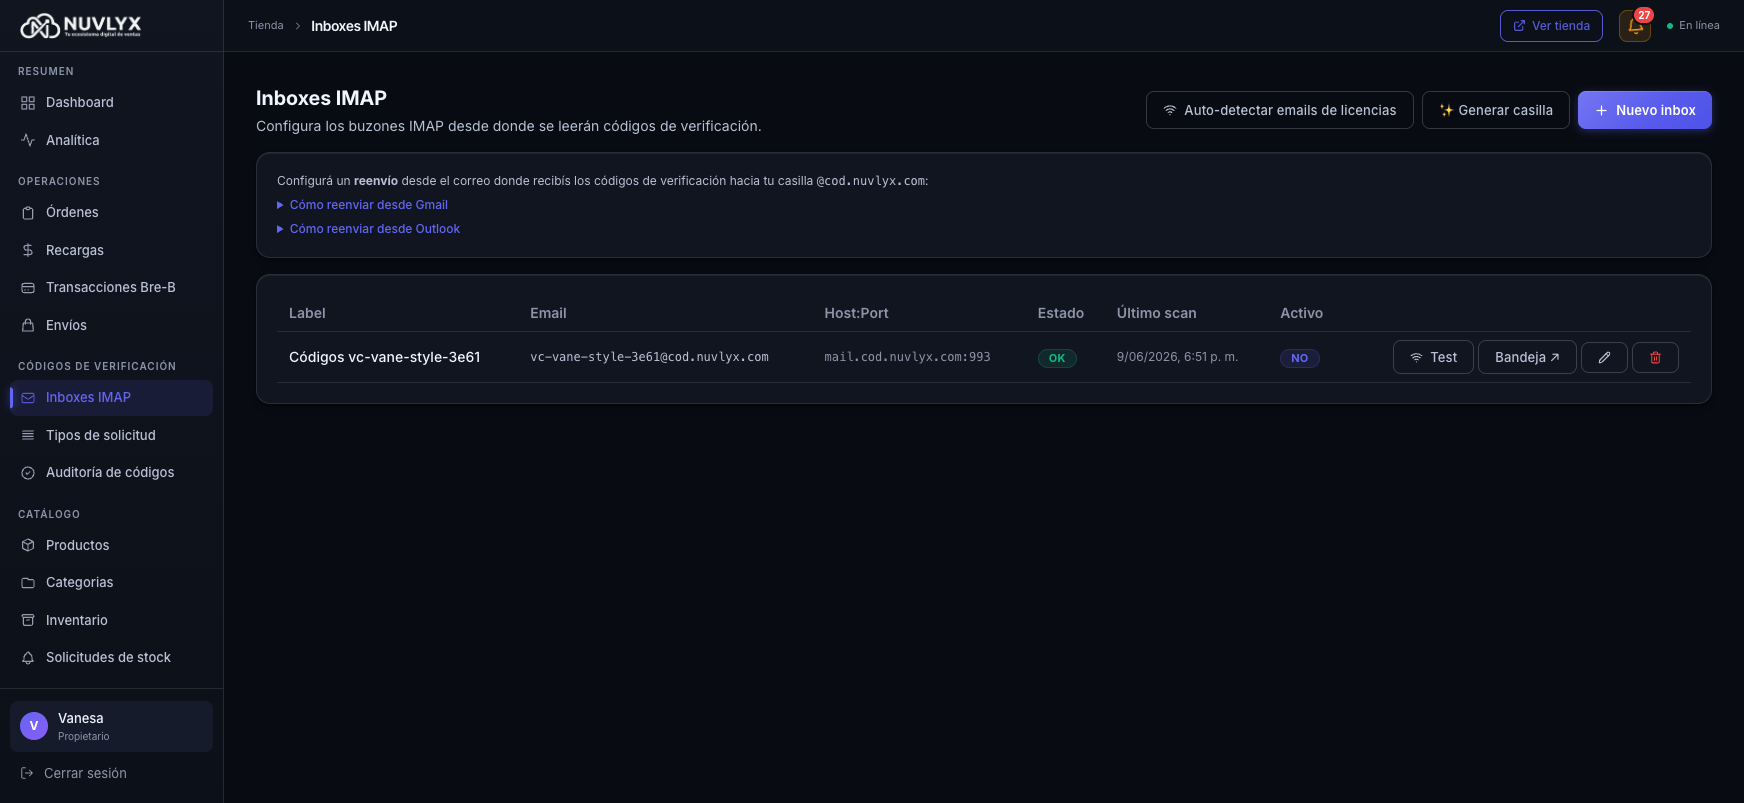Click the Órdenes clipboard icon
This screenshot has height=803, width=1744.
pyautogui.click(x=28, y=213)
